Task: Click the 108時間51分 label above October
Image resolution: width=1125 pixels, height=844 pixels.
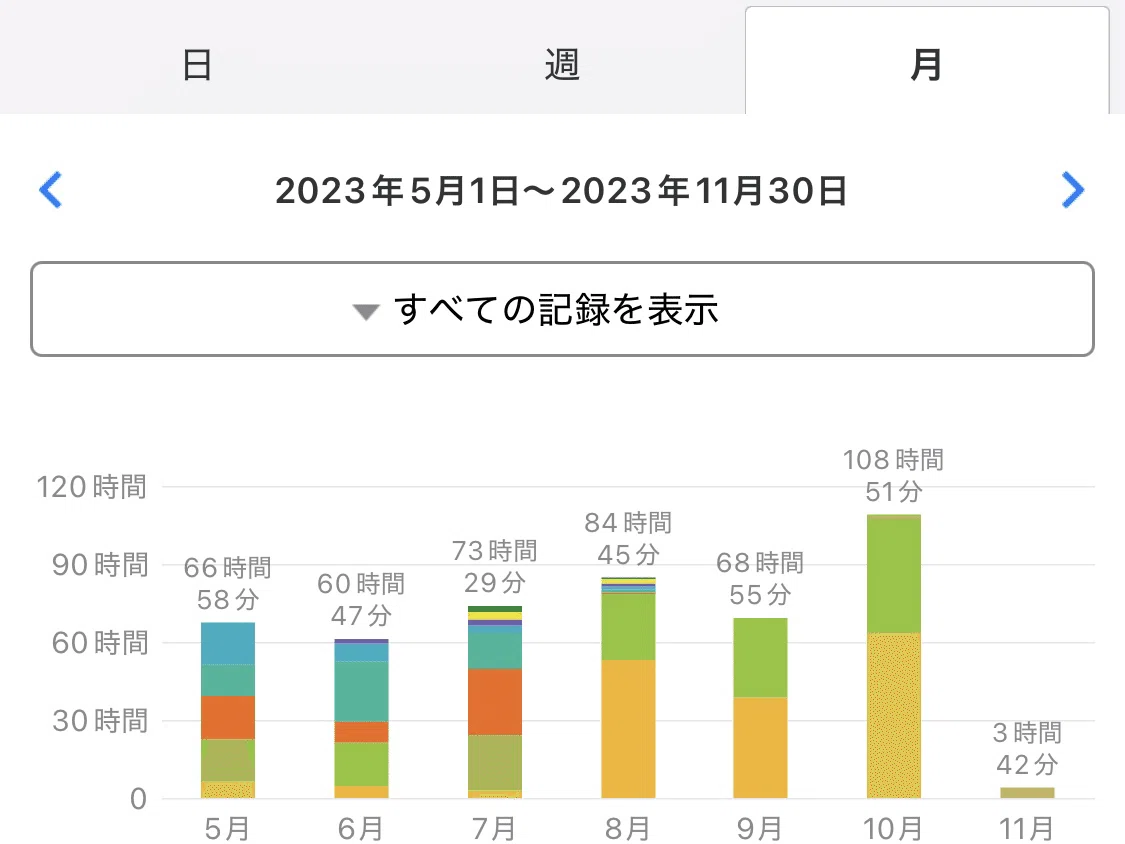Action: pyautogui.click(x=893, y=475)
